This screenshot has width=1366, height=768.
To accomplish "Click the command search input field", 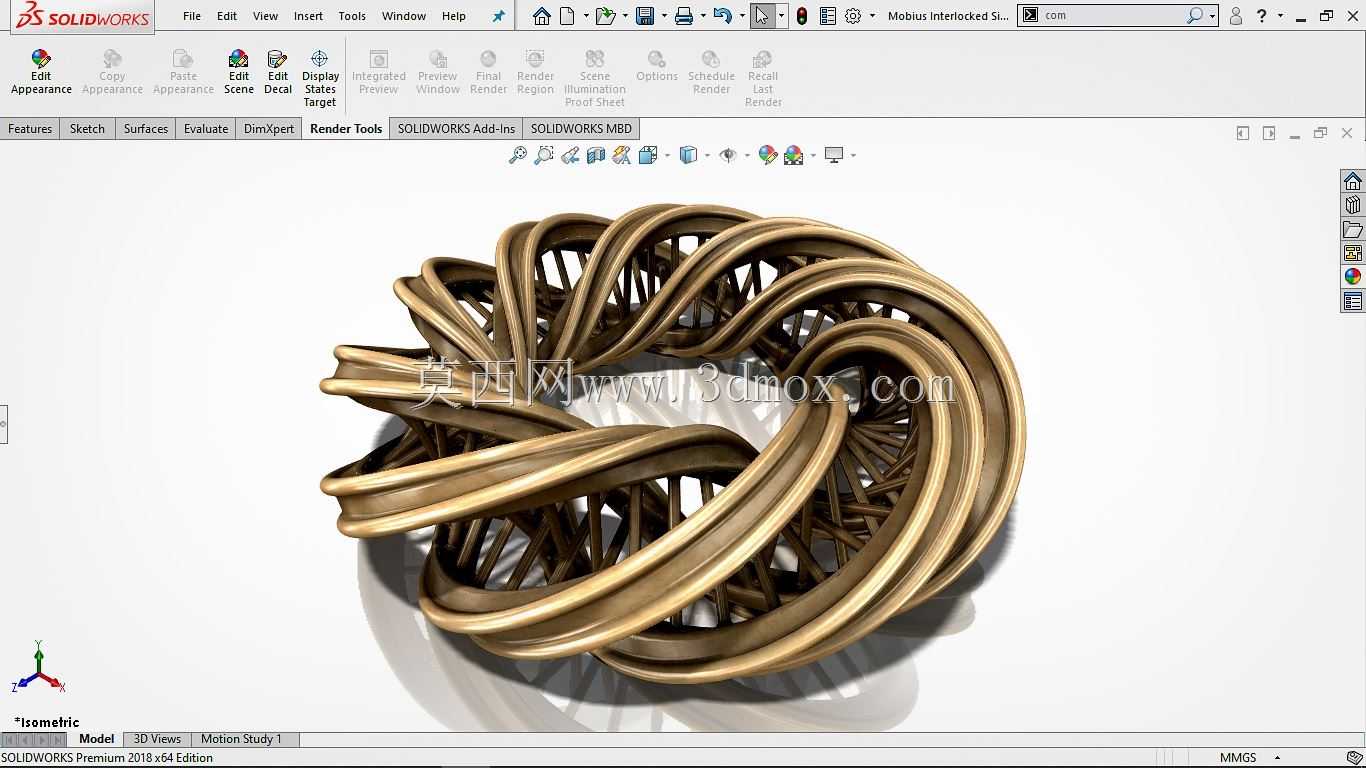I will (x=1112, y=16).
